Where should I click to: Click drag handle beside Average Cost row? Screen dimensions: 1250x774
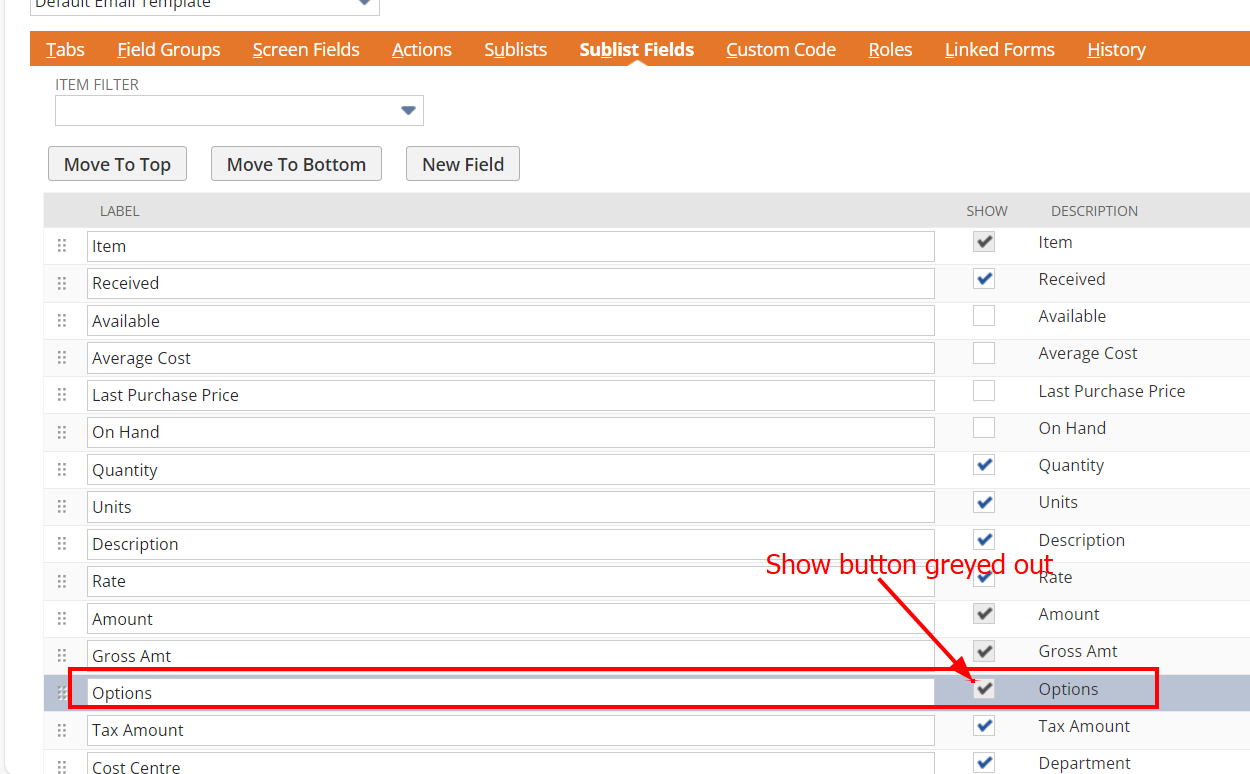(x=62, y=358)
